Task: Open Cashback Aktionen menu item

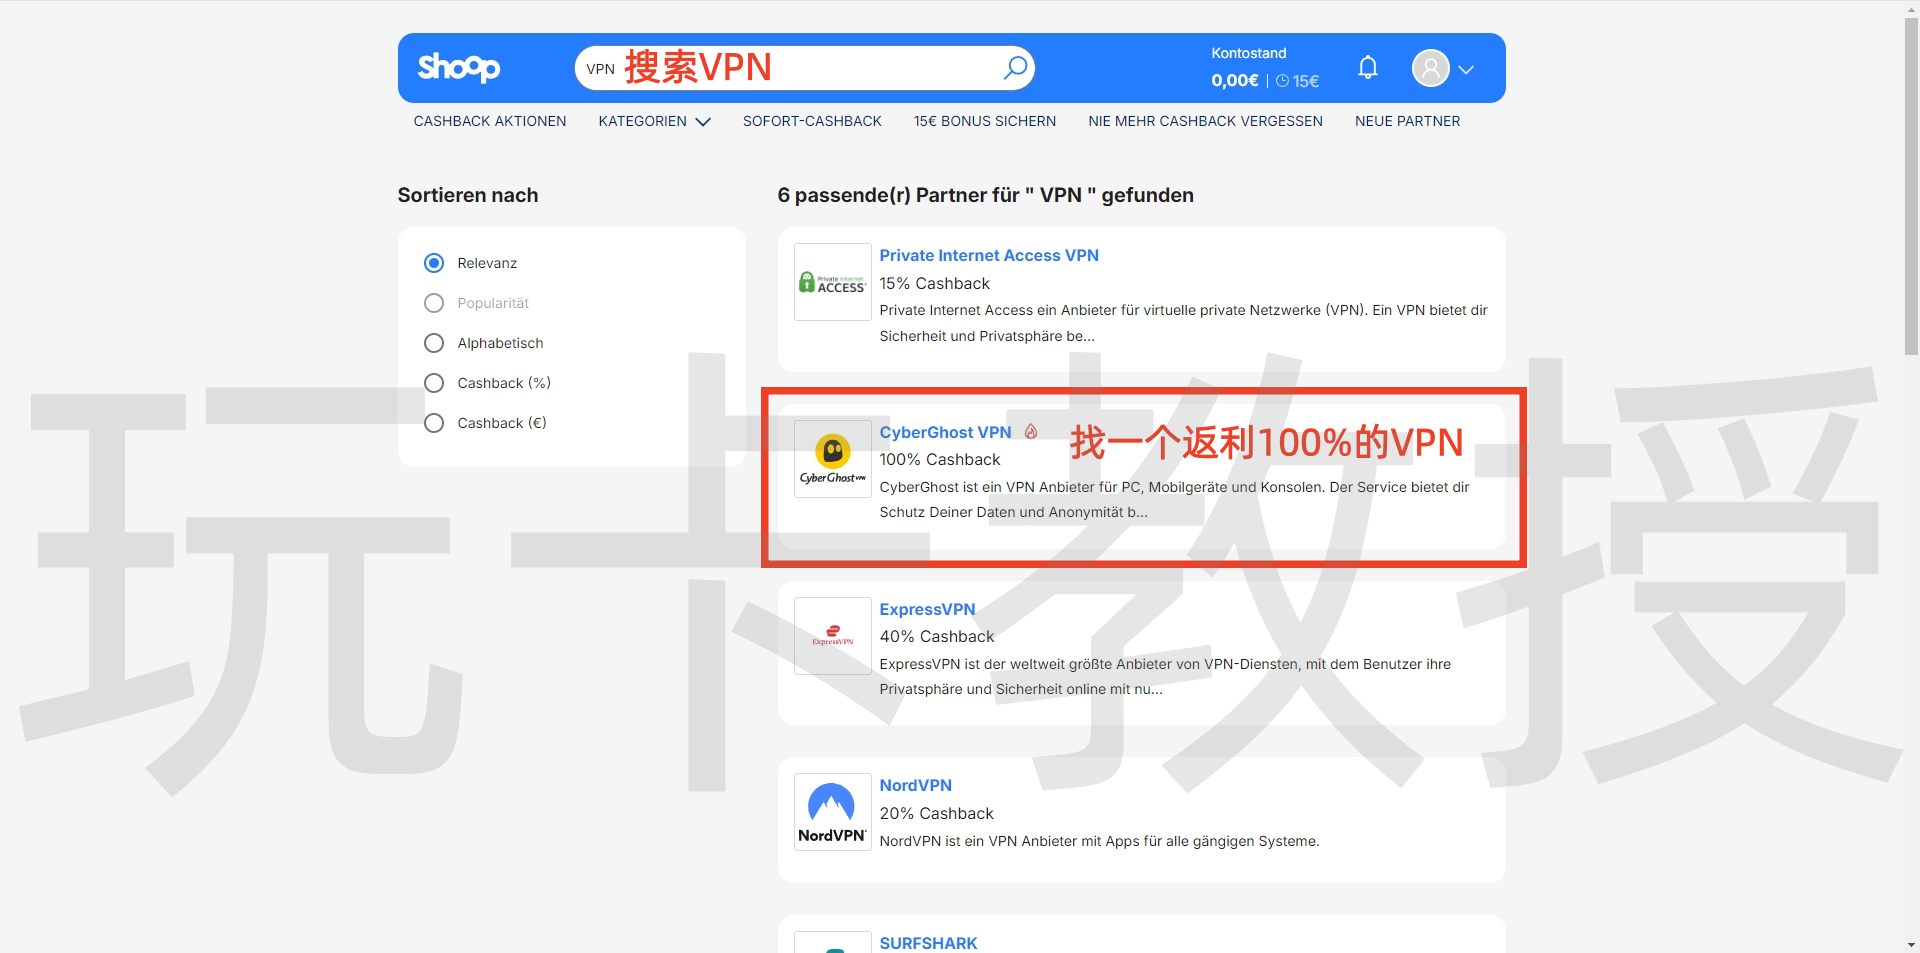Action: coord(489,121)
